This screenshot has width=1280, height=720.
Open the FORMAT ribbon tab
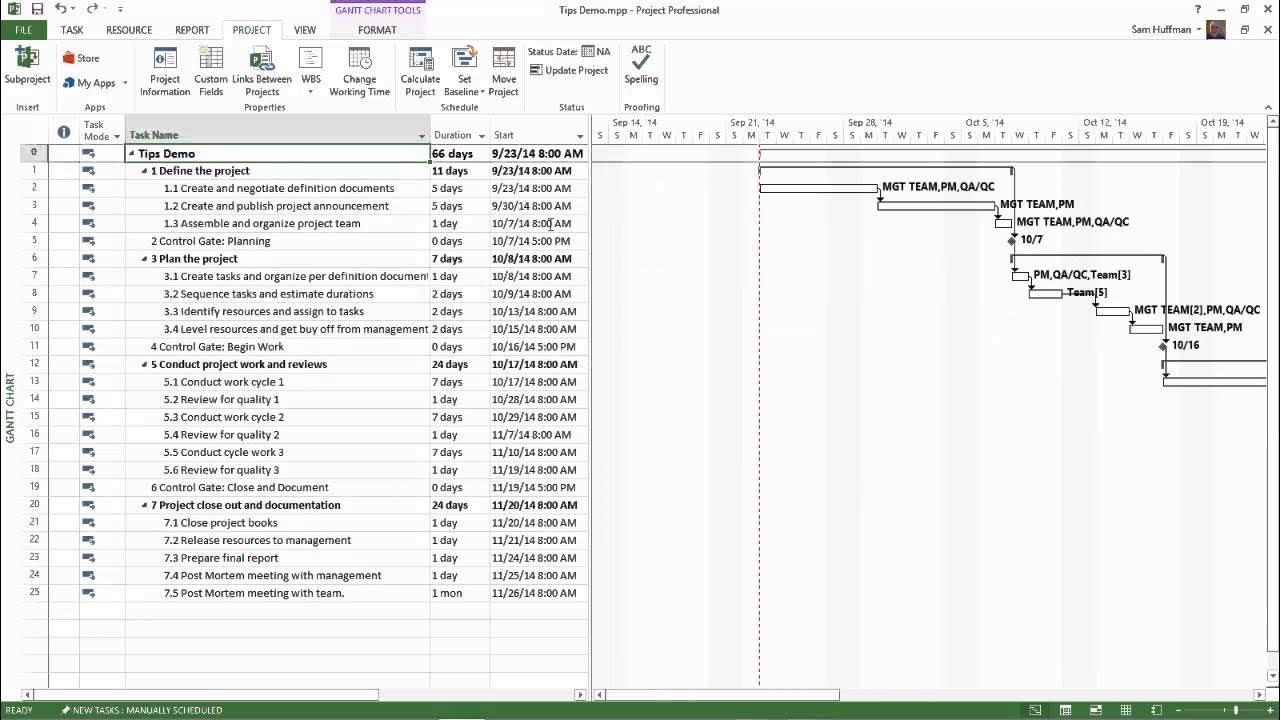(377, 30)
